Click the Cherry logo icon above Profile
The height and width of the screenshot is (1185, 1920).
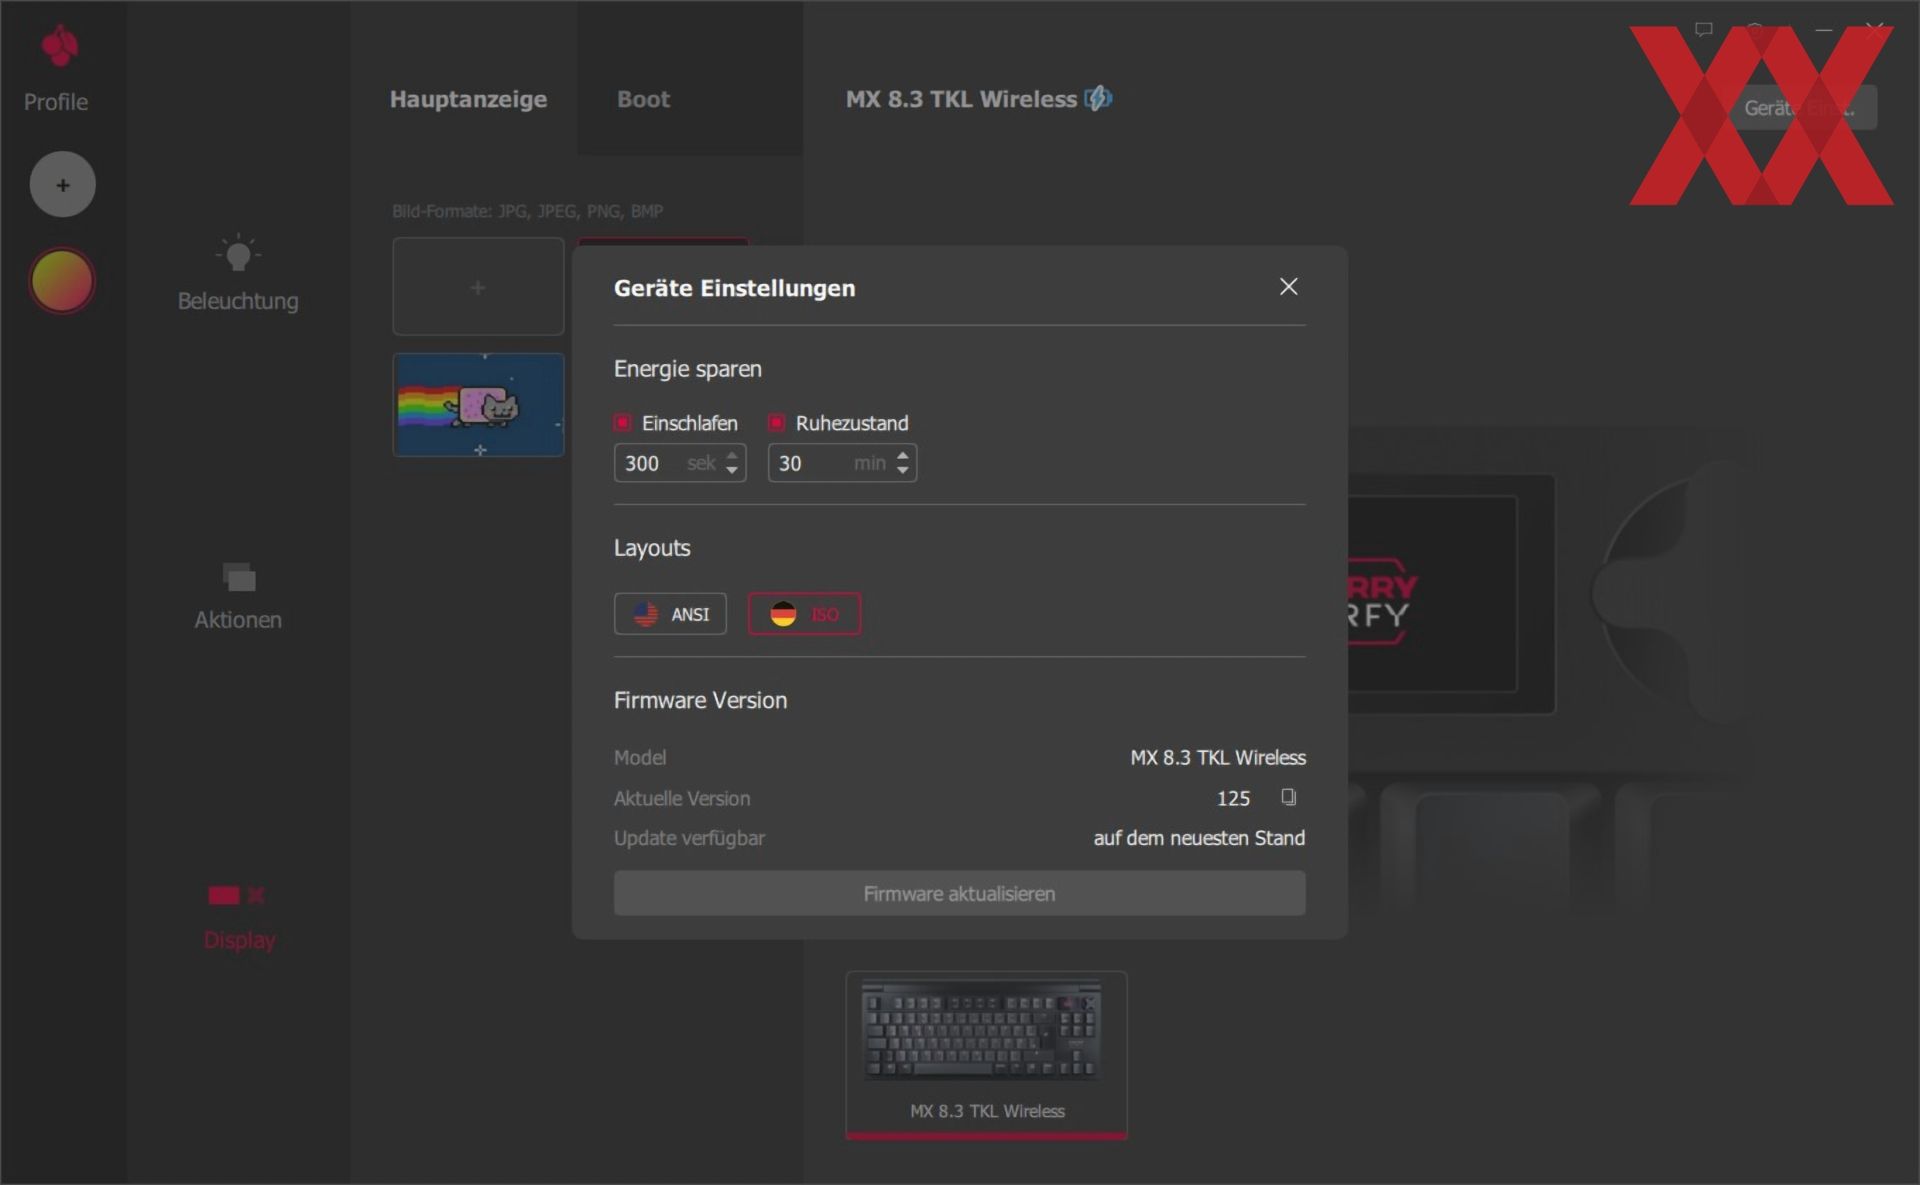[x=59, y=46]
